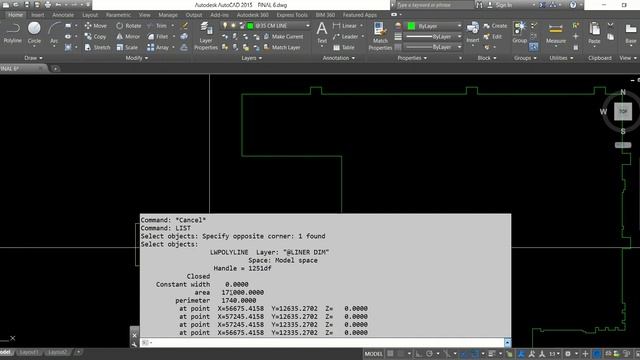The width and height of the screenshot is (640, 360).
Task: Switch to the Insert ribbon tab
Action: (x=38, y=15)
